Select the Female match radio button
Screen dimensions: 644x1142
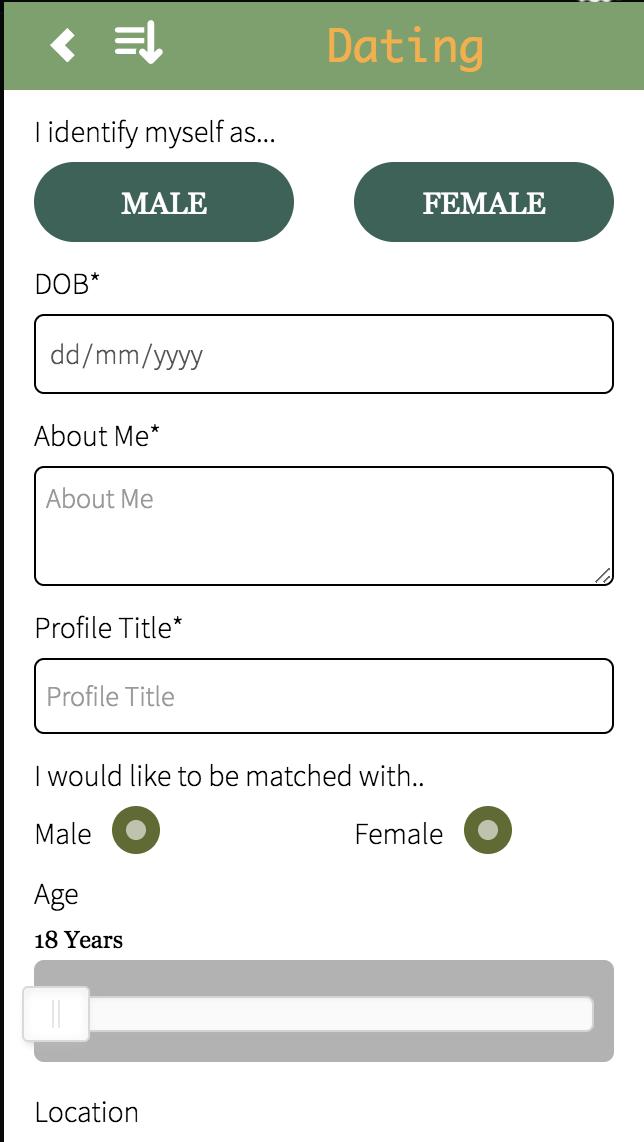[x=488, y=831]
